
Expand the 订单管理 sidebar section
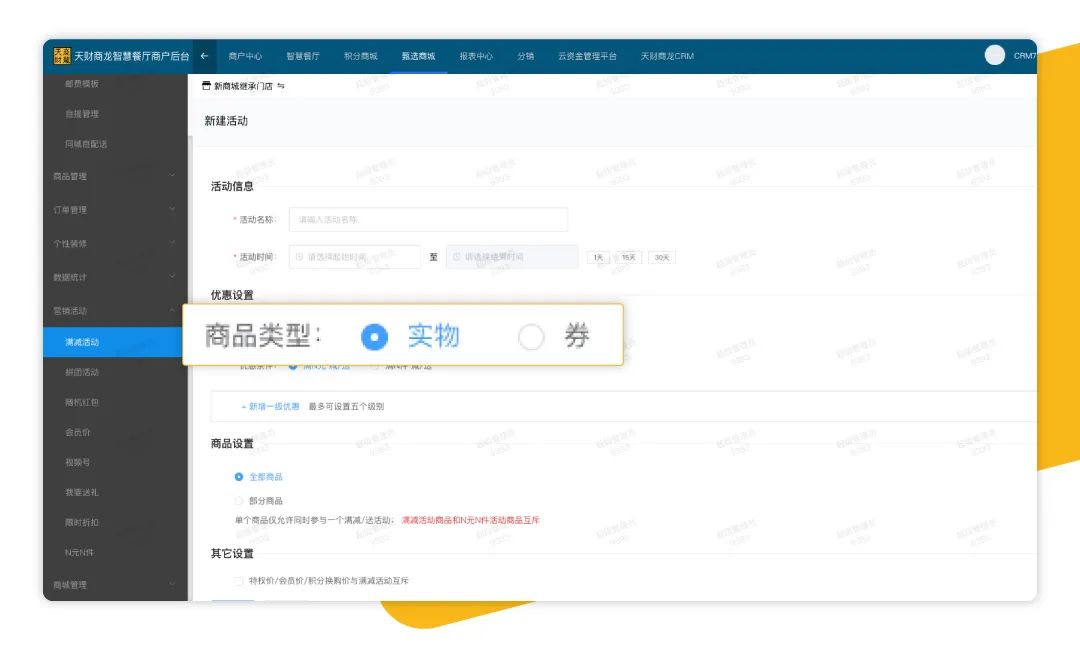115,209
